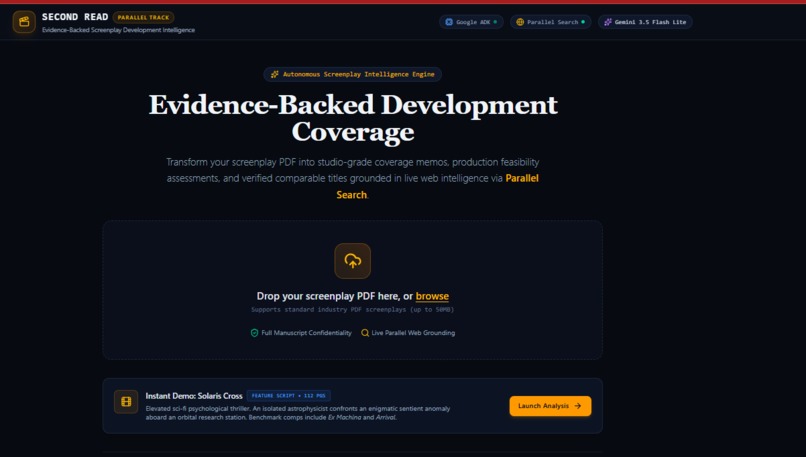This screenshot has height=457, width=806.
Task: Click the arrow icon on Launch Analysis button
Action: tap(578, 406)
